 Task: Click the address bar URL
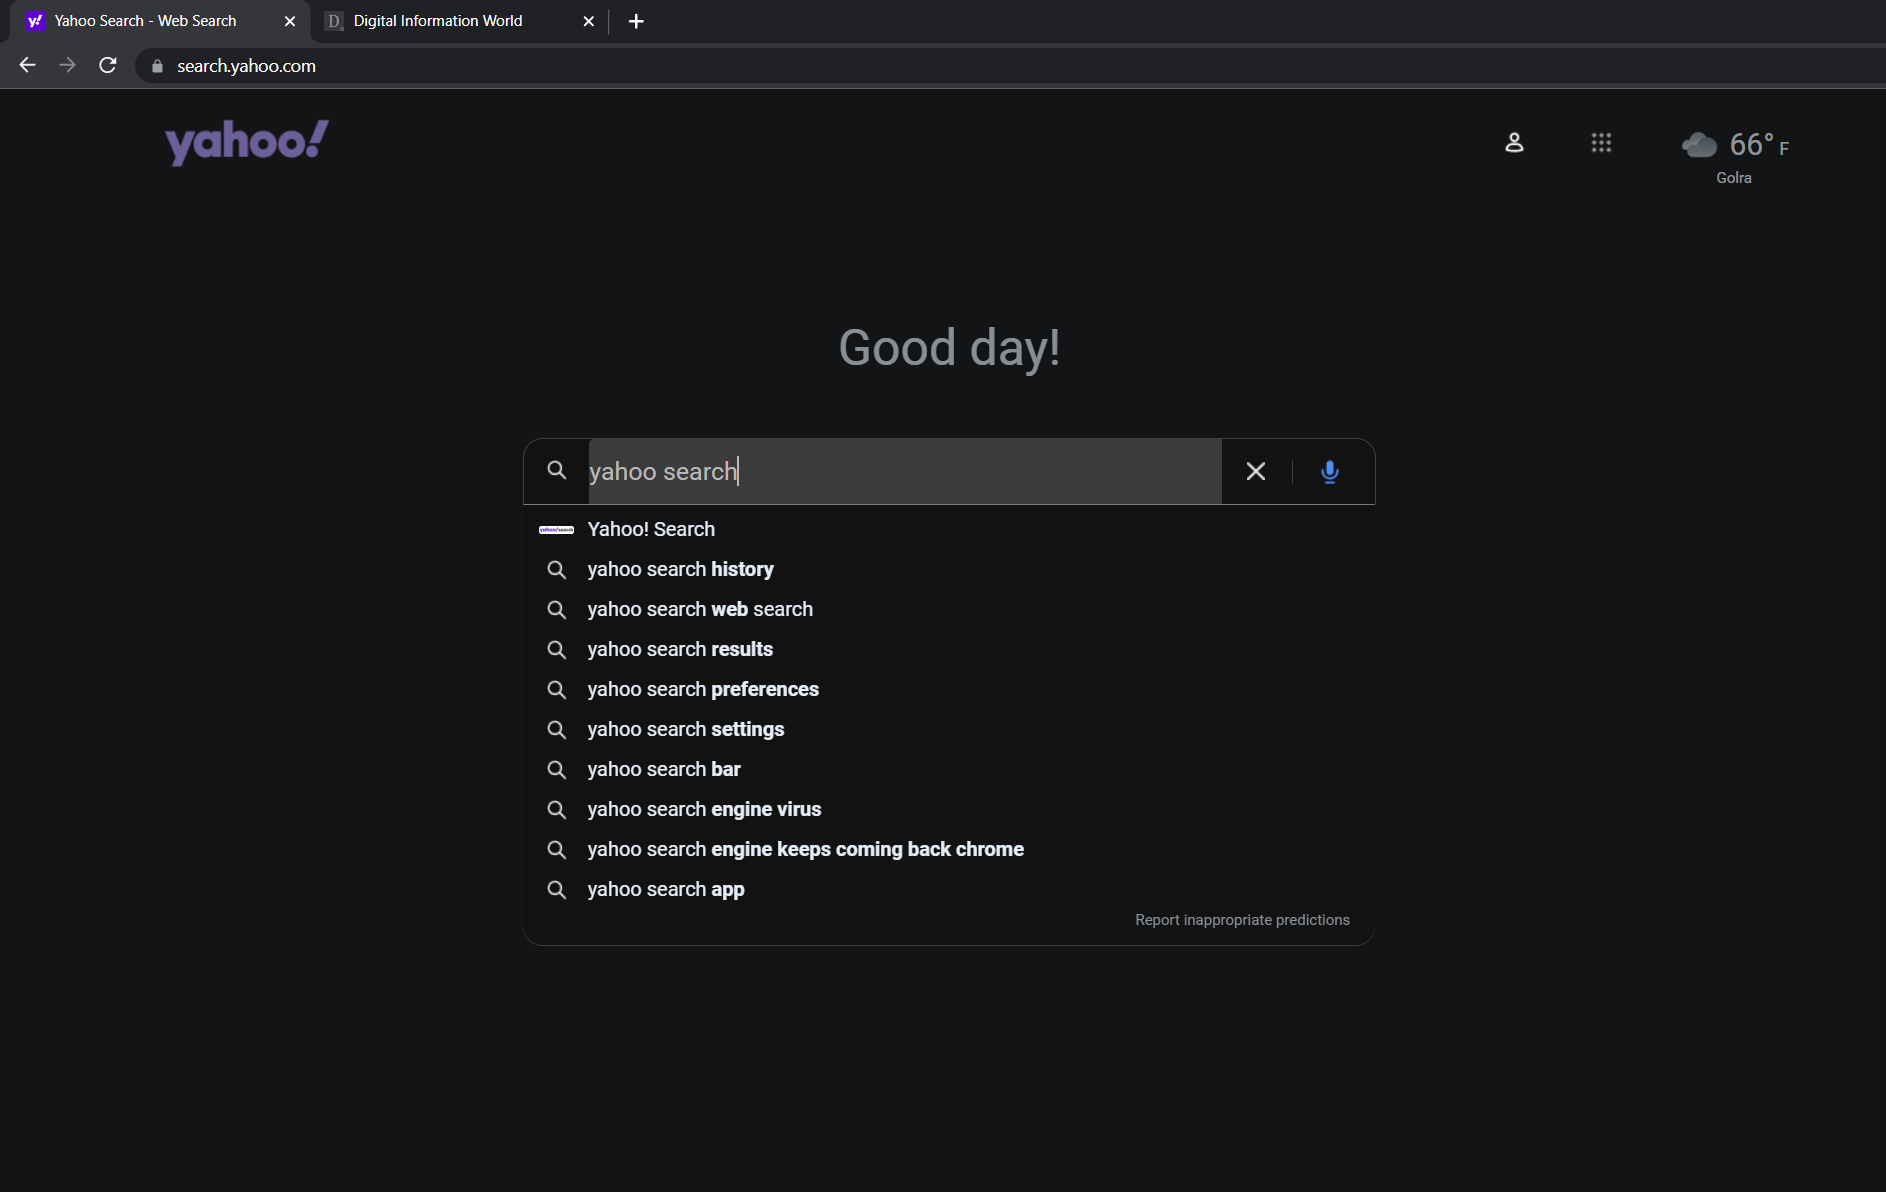tap(246, 66)
